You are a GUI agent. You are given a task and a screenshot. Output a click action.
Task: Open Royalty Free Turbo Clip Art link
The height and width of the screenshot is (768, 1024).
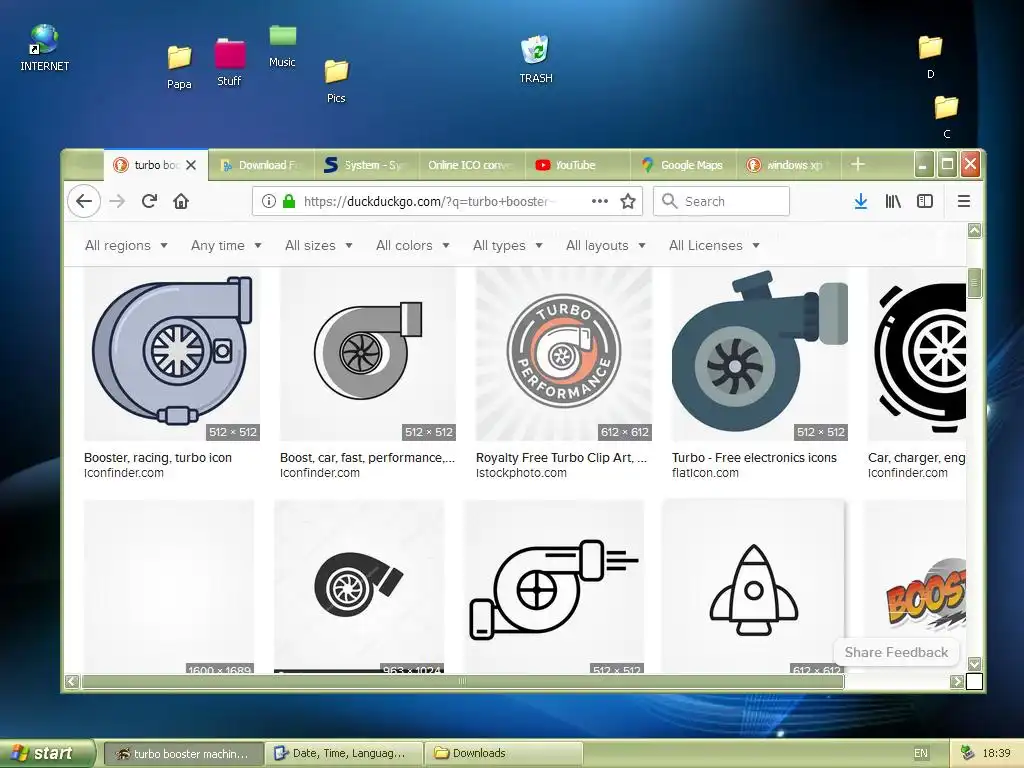click(562, 458)
